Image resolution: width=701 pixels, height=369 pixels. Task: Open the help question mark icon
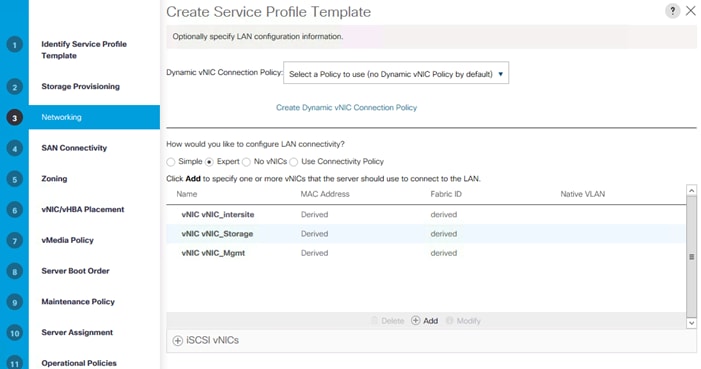pyautogui.click(x=672, y=11)
